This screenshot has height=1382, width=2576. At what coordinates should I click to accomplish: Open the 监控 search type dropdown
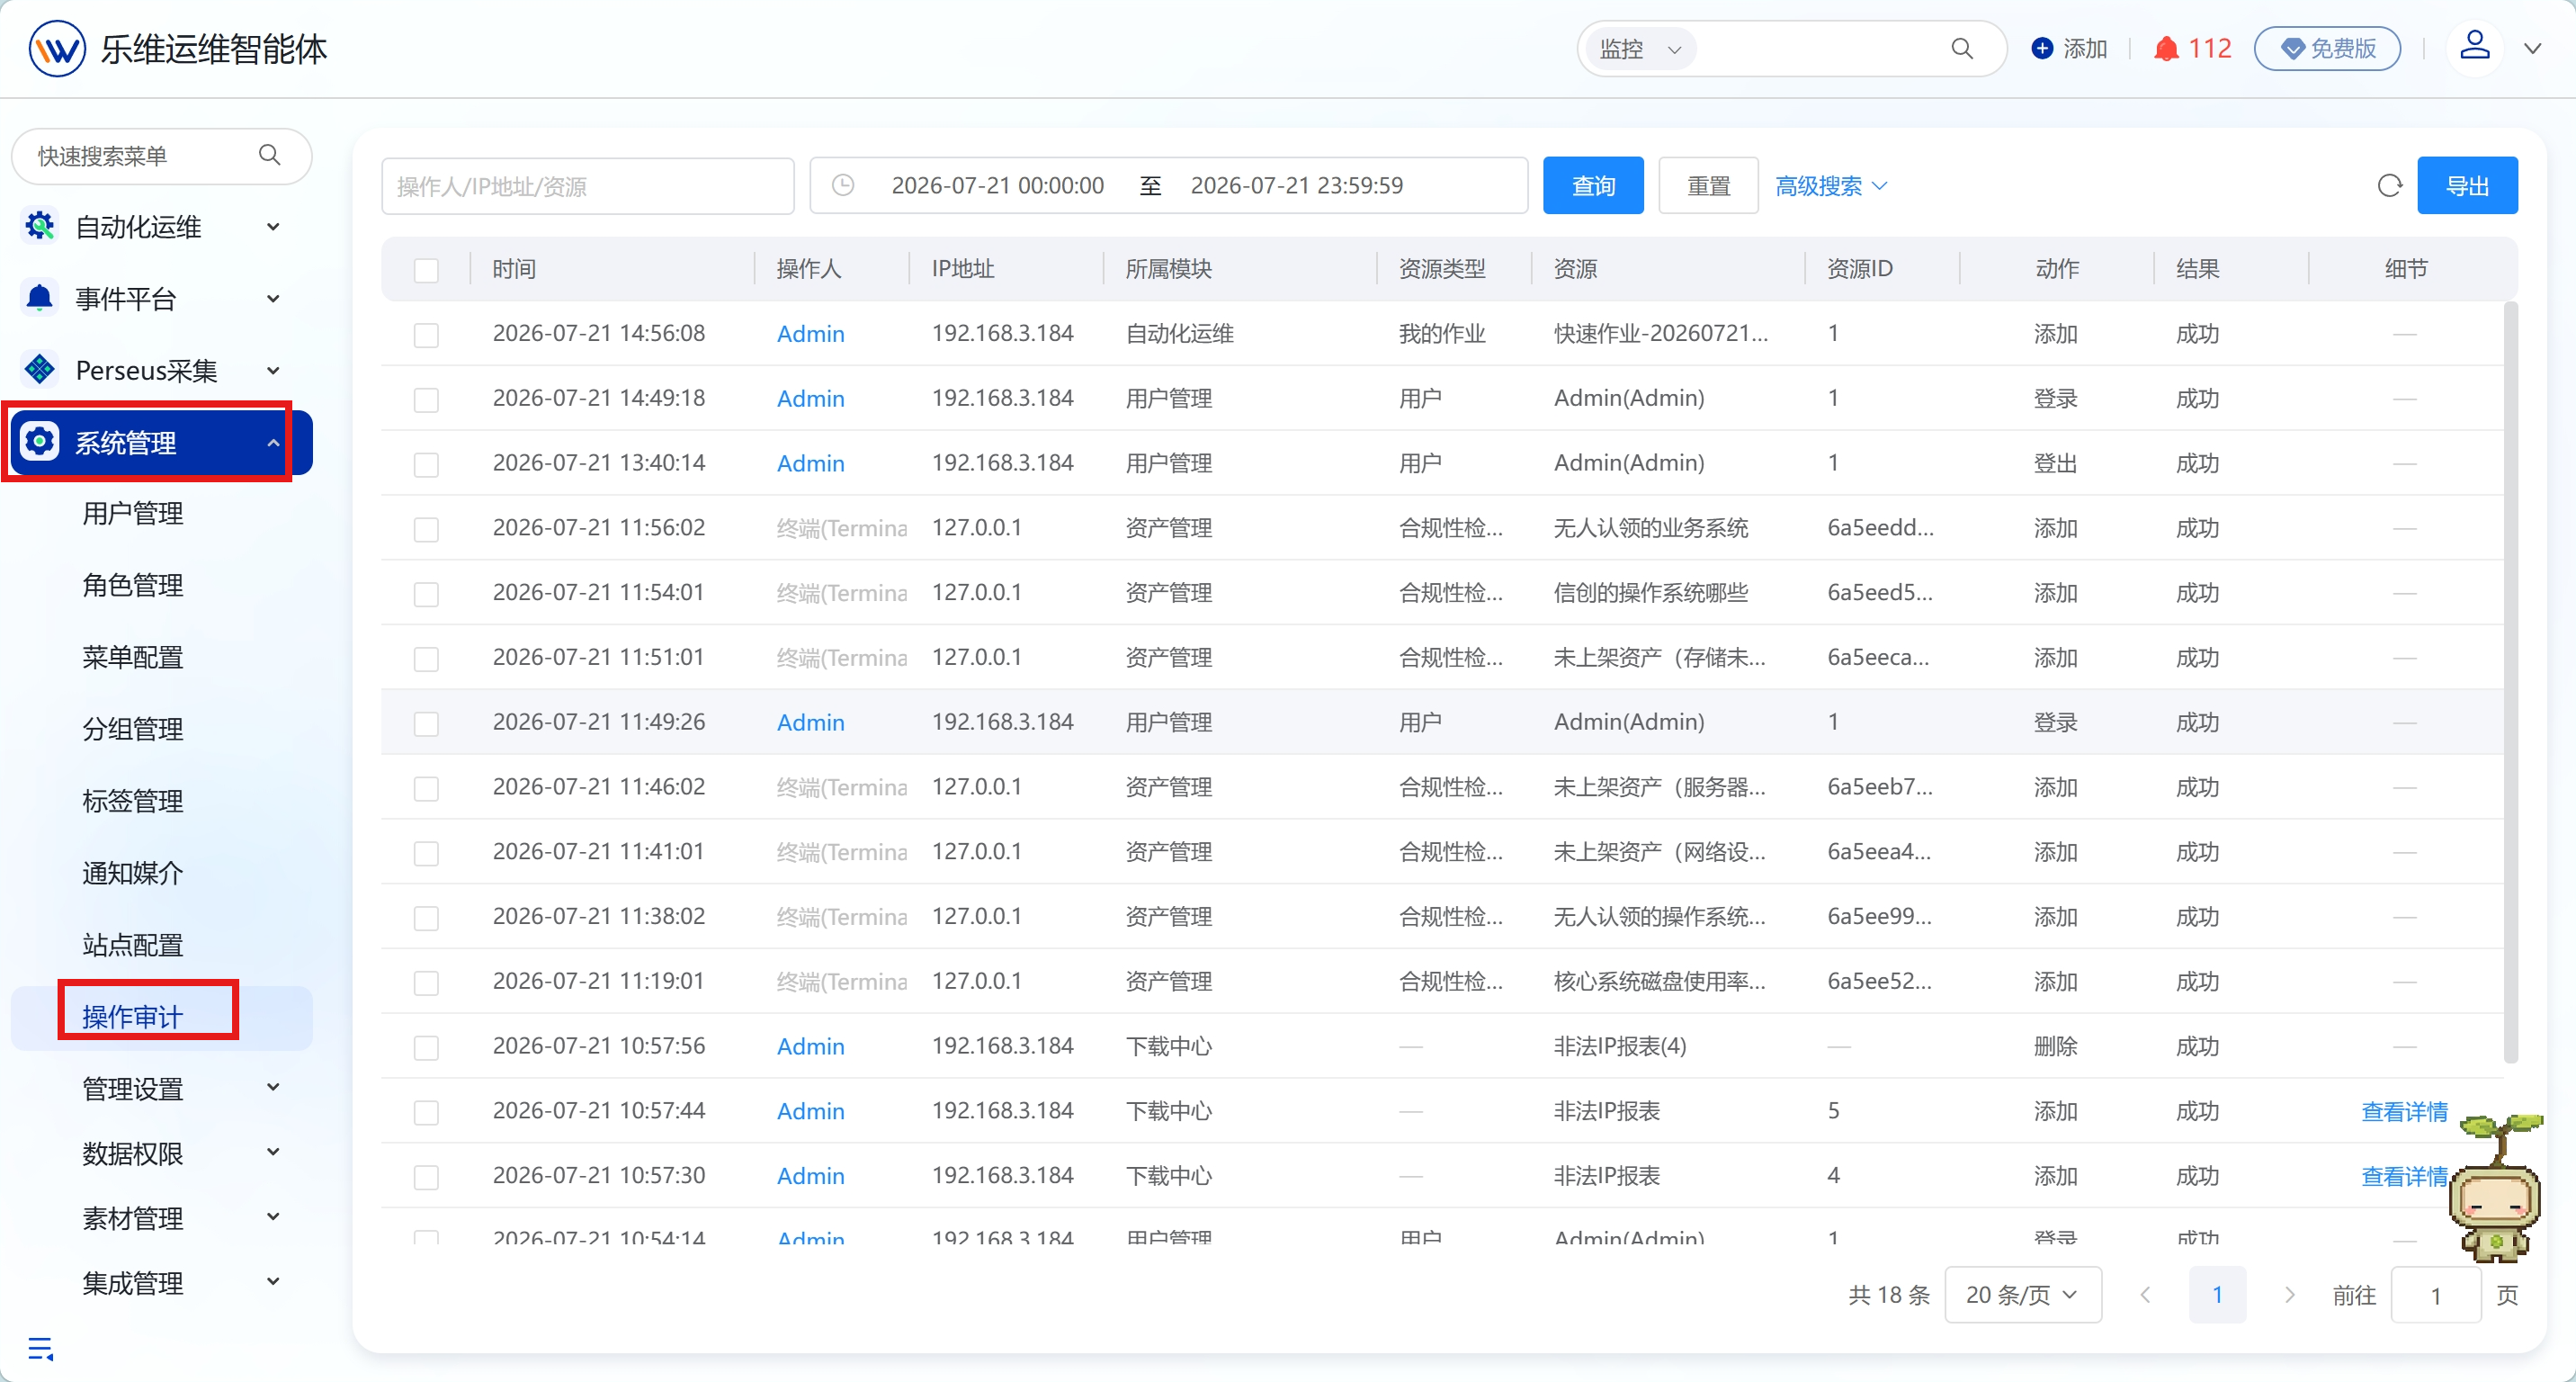click(1640, 48)
